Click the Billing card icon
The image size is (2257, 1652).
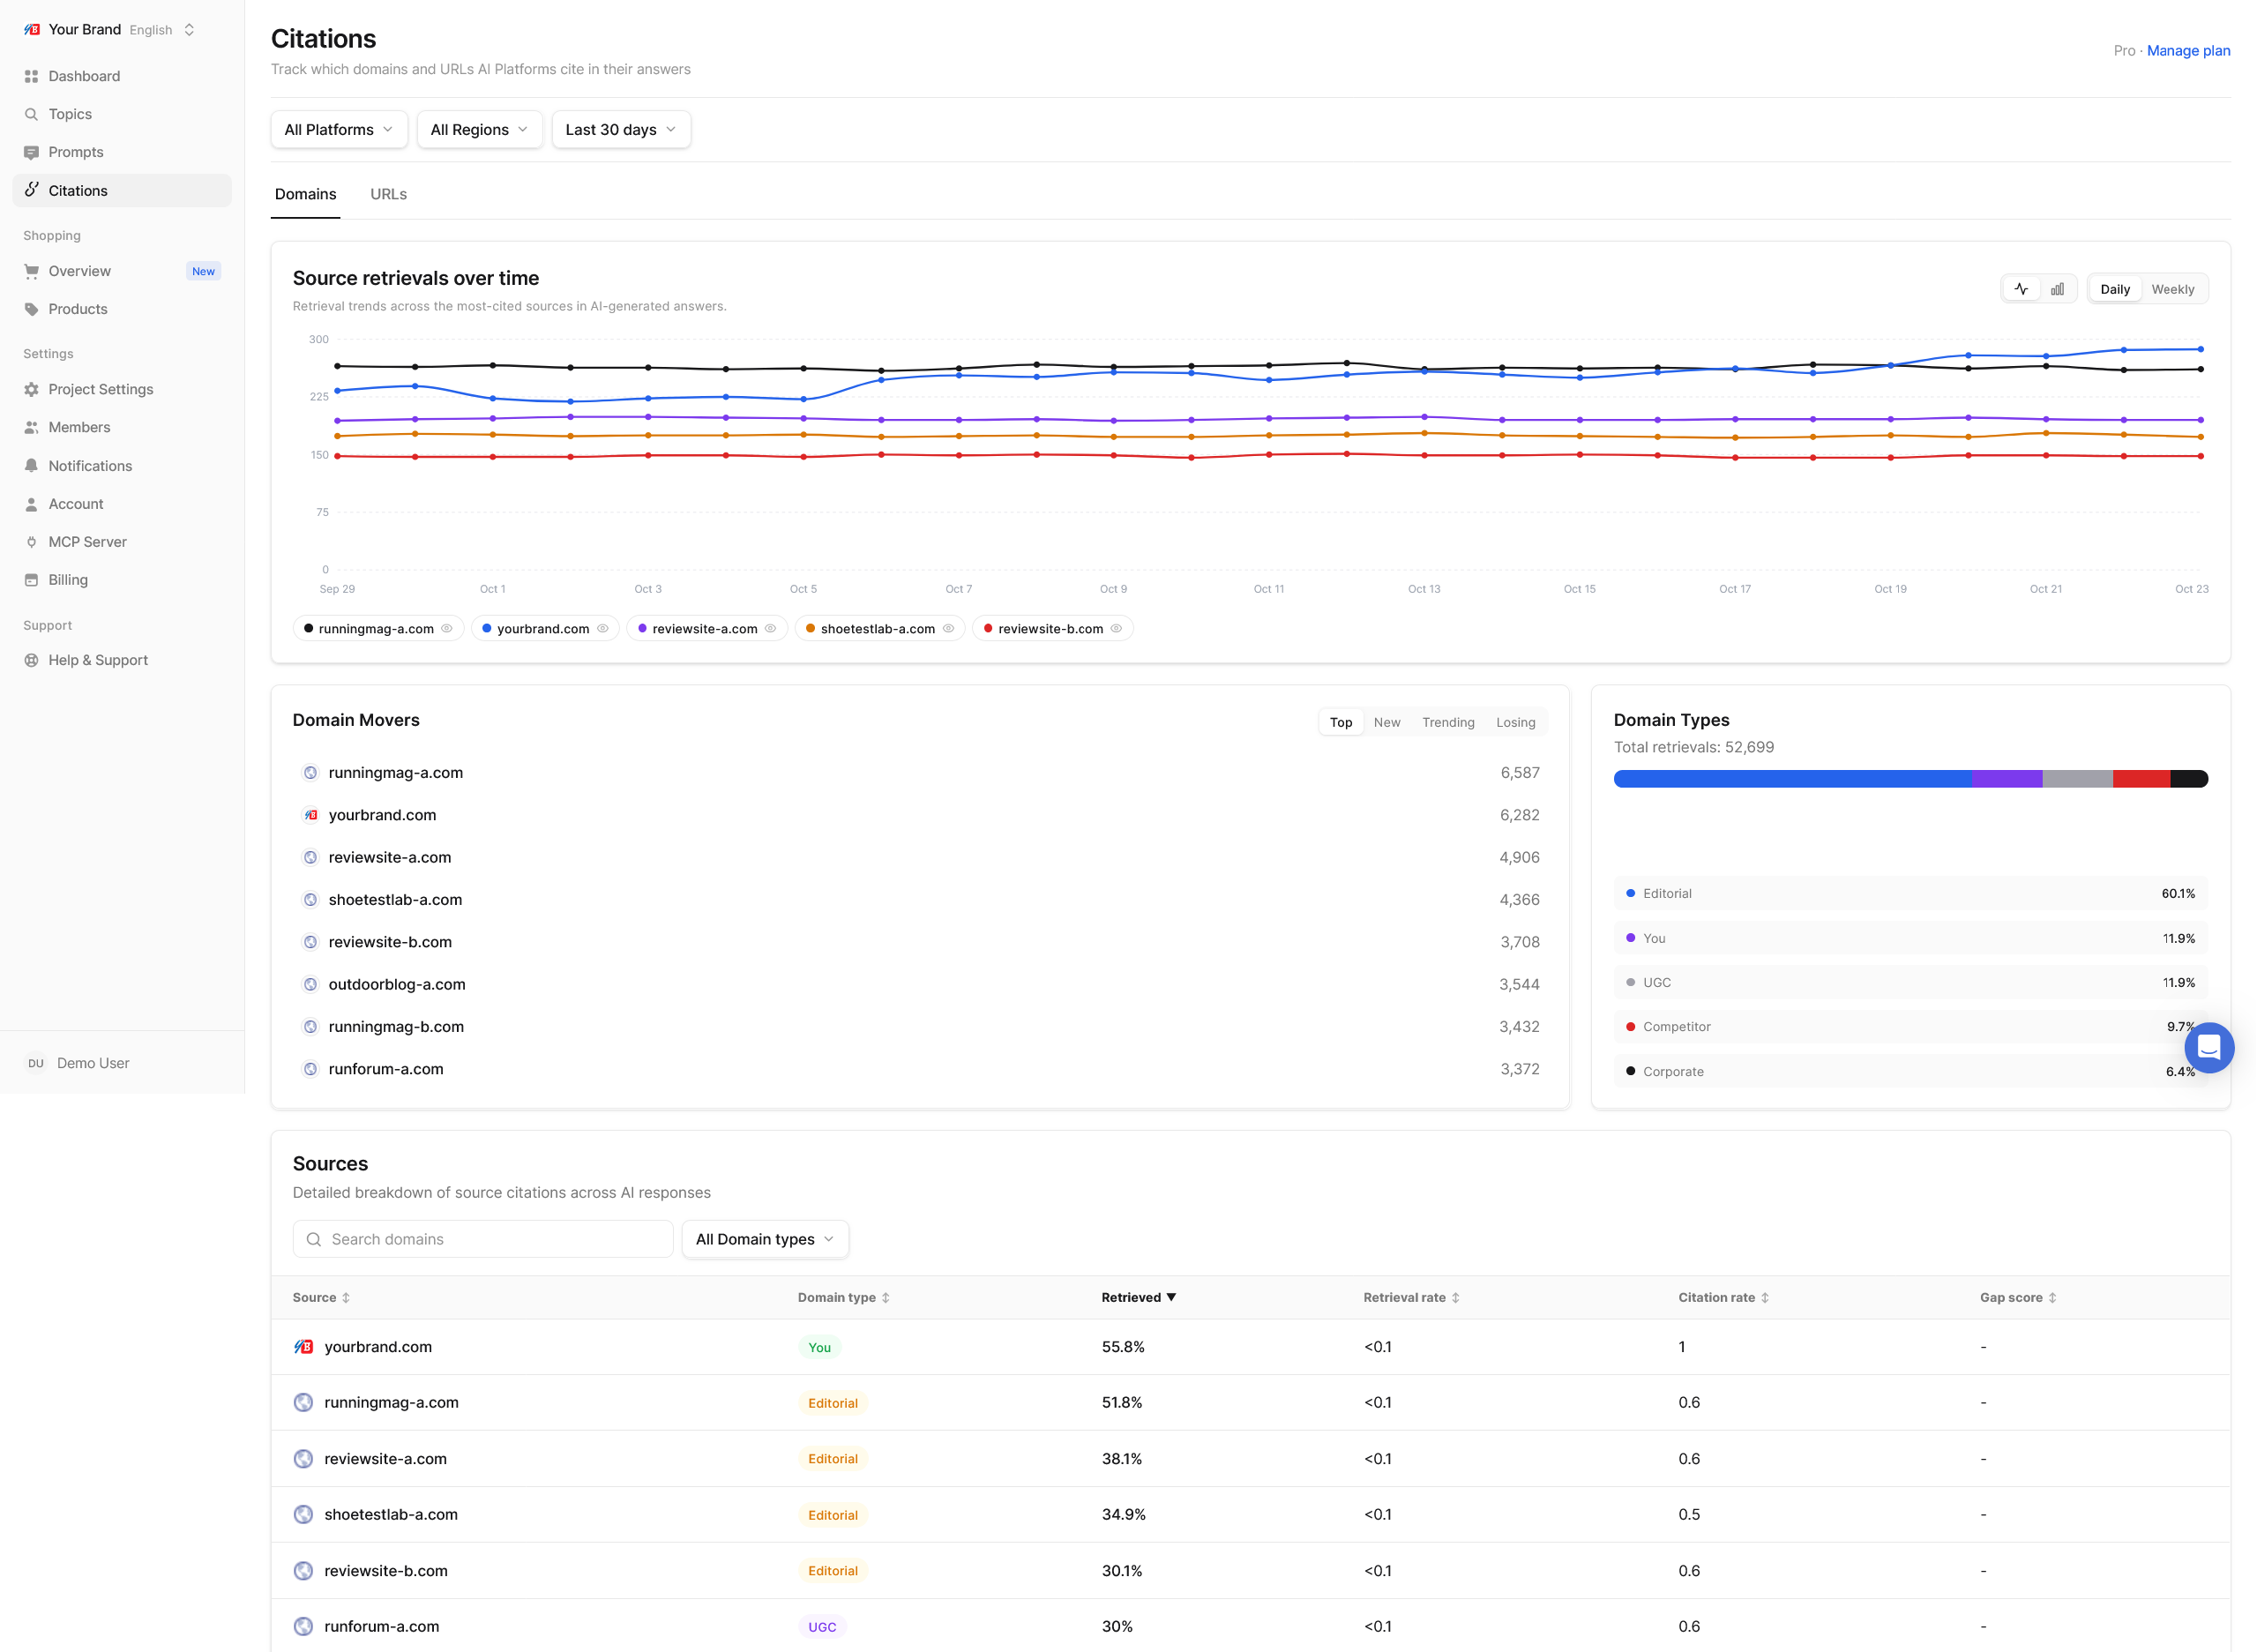(x=31, y=580)
